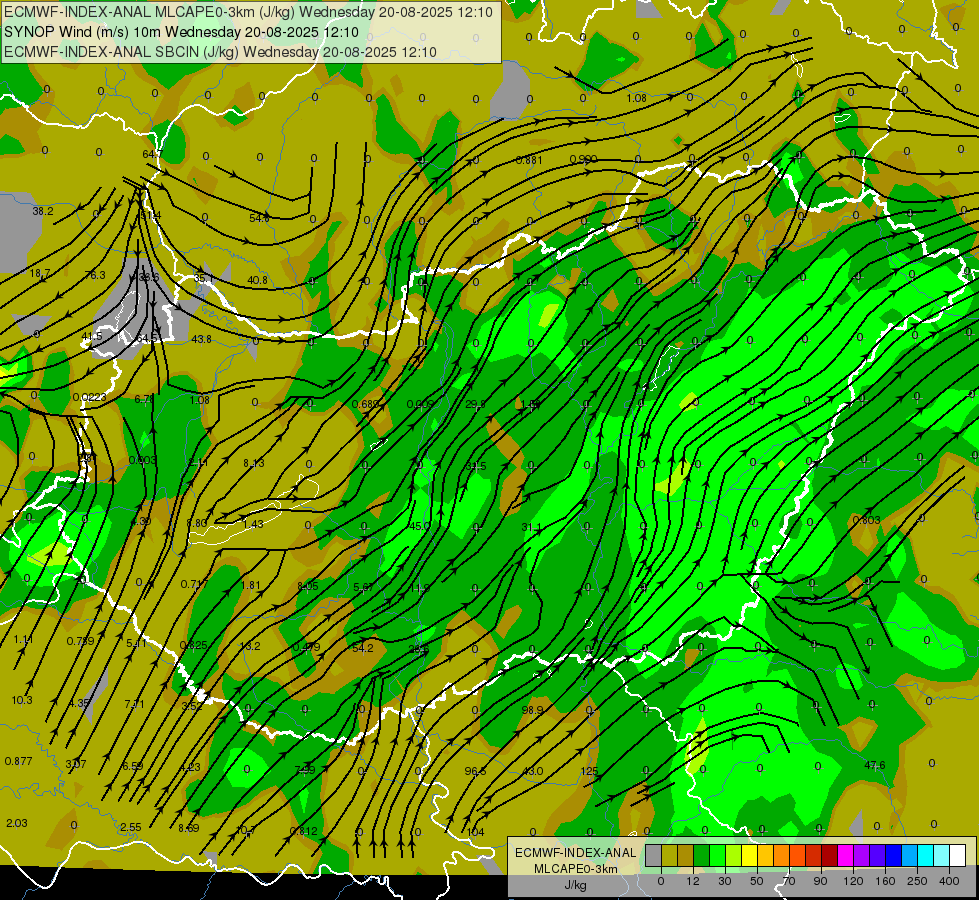The width and height of the screenshot is (979, 900).
Task: Click the map value '1.81'
Action: point(250,585)
